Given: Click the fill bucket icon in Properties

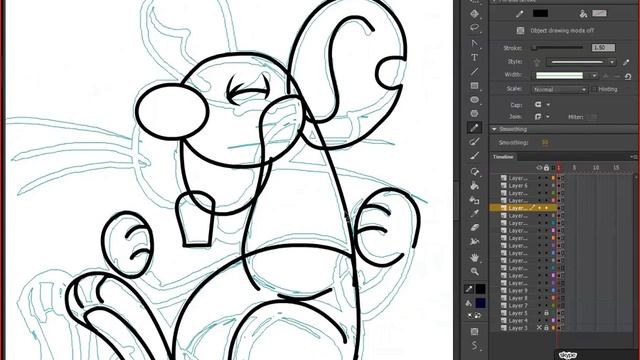Looking at the screenshot, I should coord(583,14).
